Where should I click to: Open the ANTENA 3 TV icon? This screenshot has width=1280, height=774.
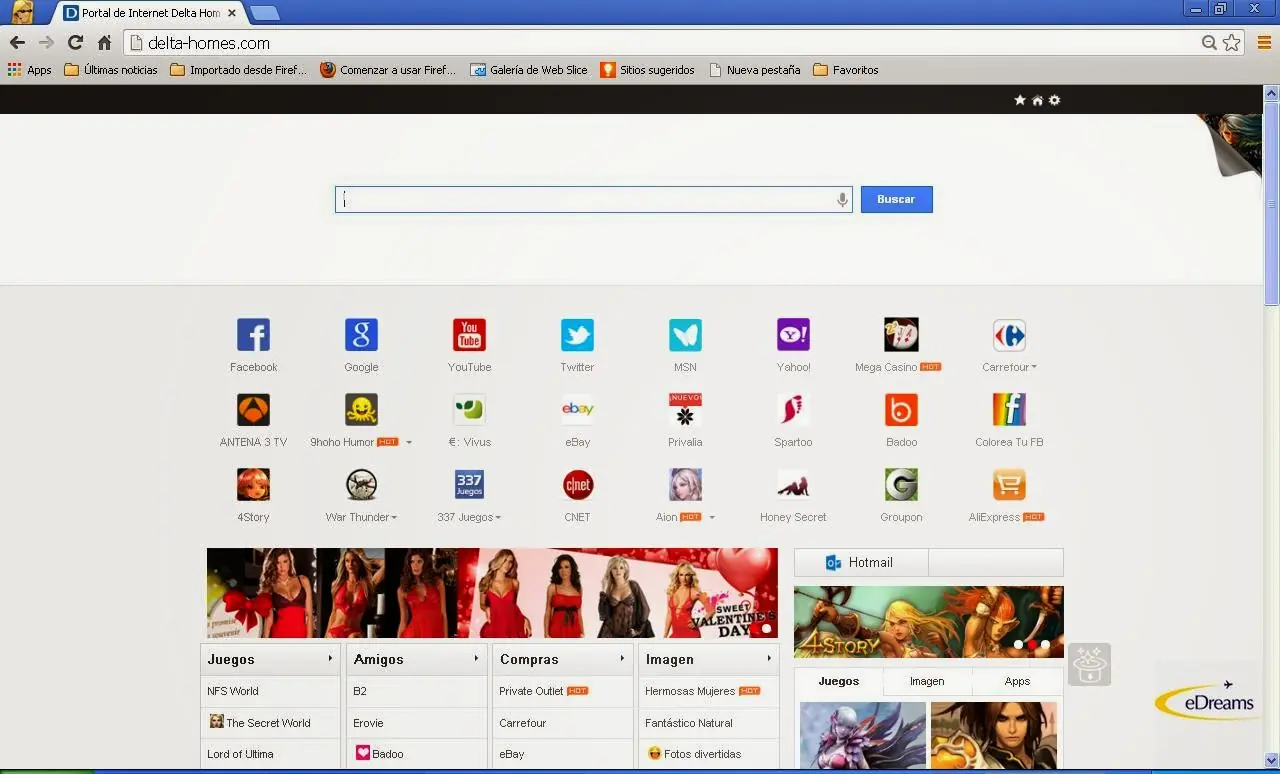click(253, 409)
